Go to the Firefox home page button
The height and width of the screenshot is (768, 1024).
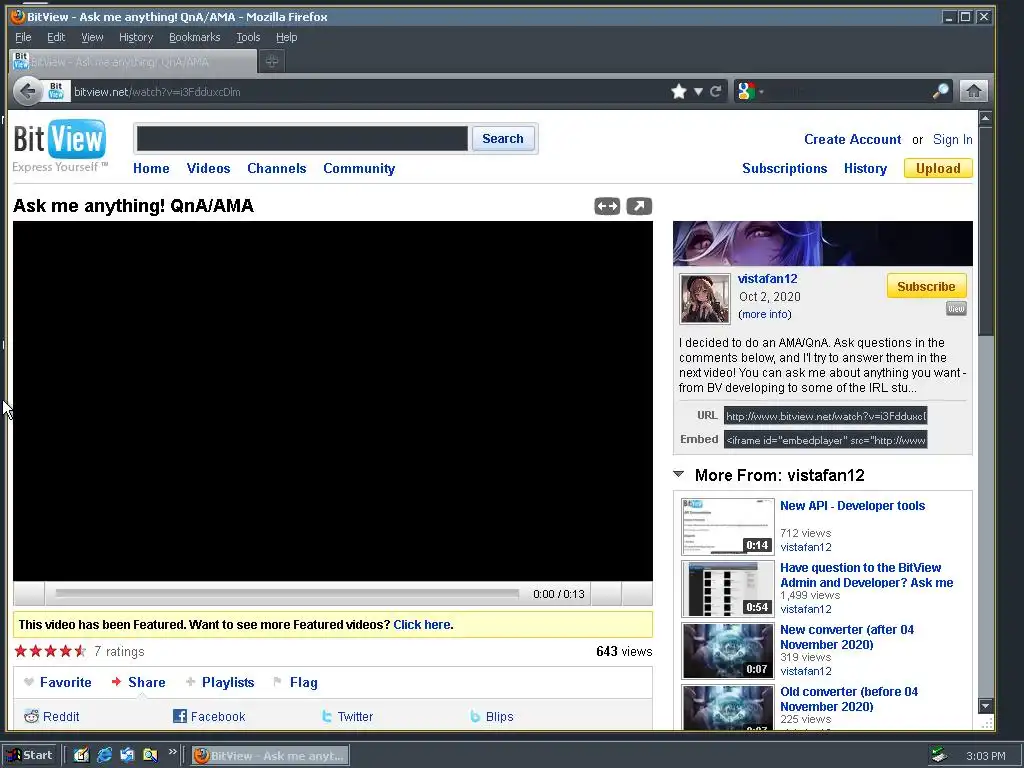point(973,91)
